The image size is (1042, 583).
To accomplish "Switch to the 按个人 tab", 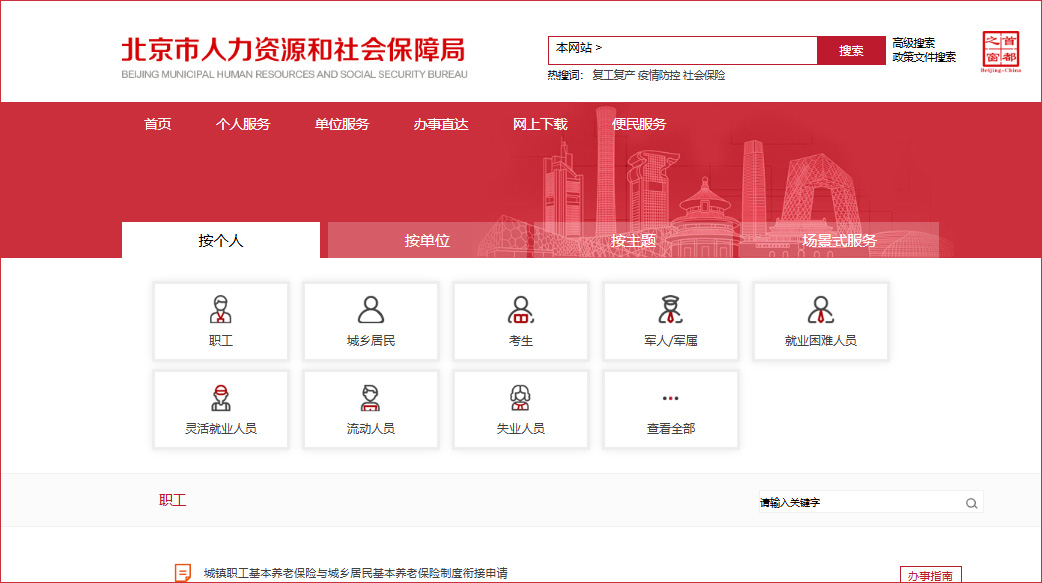I will [221, 240].
